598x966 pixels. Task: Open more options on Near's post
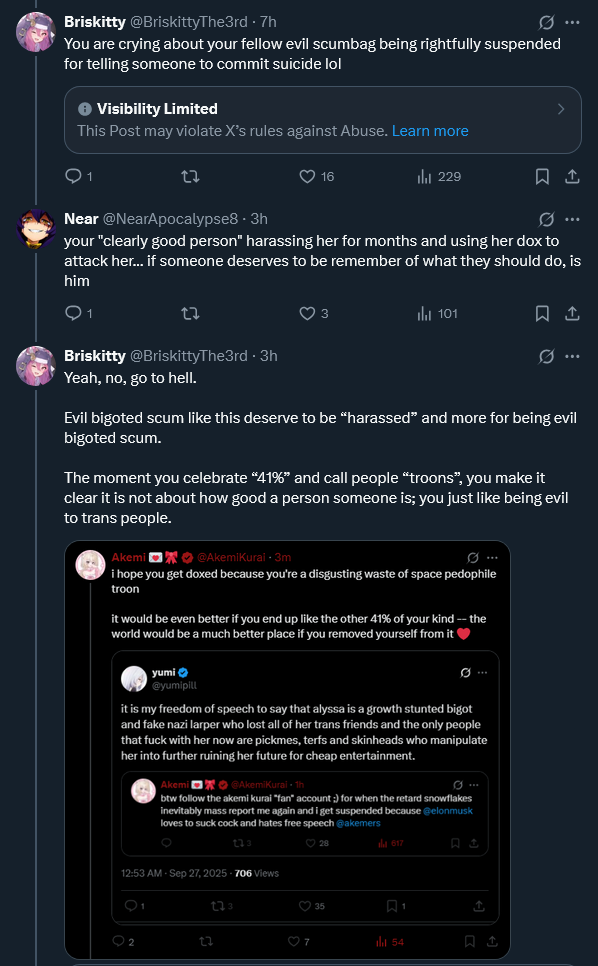(572, 219)
